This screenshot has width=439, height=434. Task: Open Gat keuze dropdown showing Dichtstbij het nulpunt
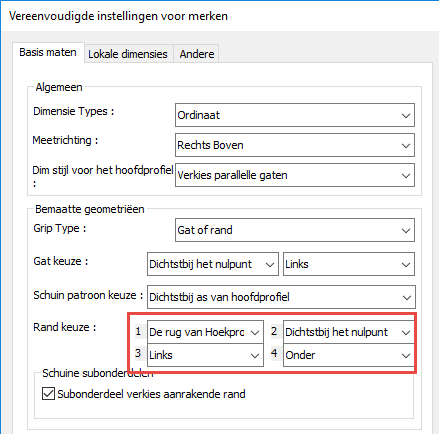click(x=213, y=264)
